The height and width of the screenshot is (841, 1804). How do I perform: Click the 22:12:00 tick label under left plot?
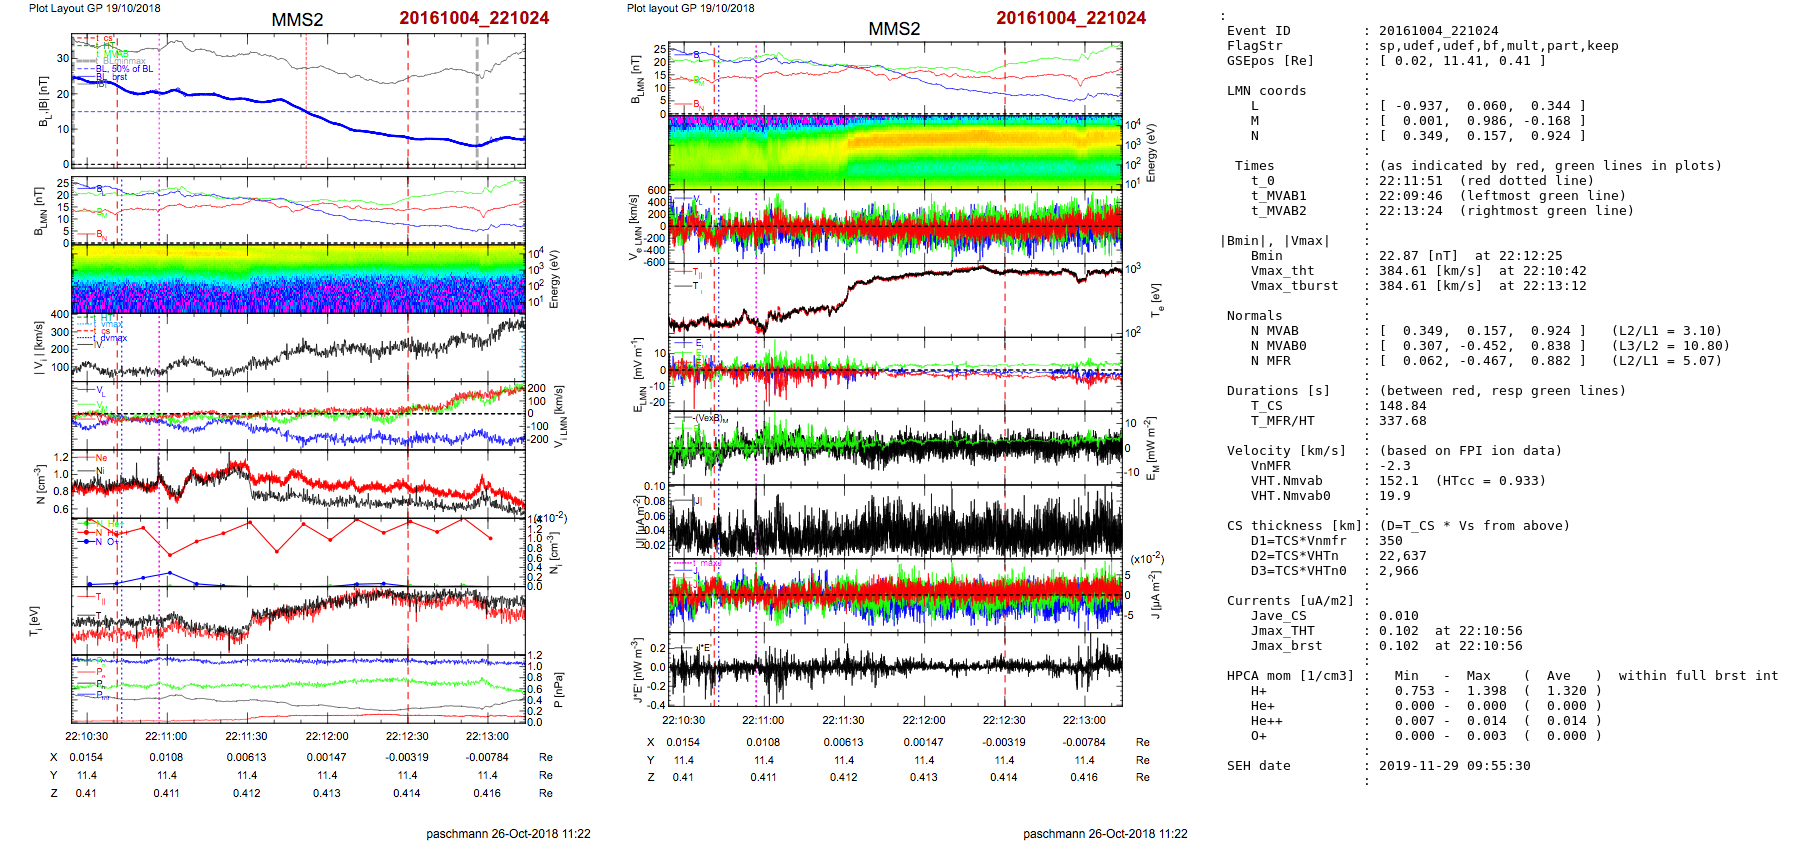point(326,736)
